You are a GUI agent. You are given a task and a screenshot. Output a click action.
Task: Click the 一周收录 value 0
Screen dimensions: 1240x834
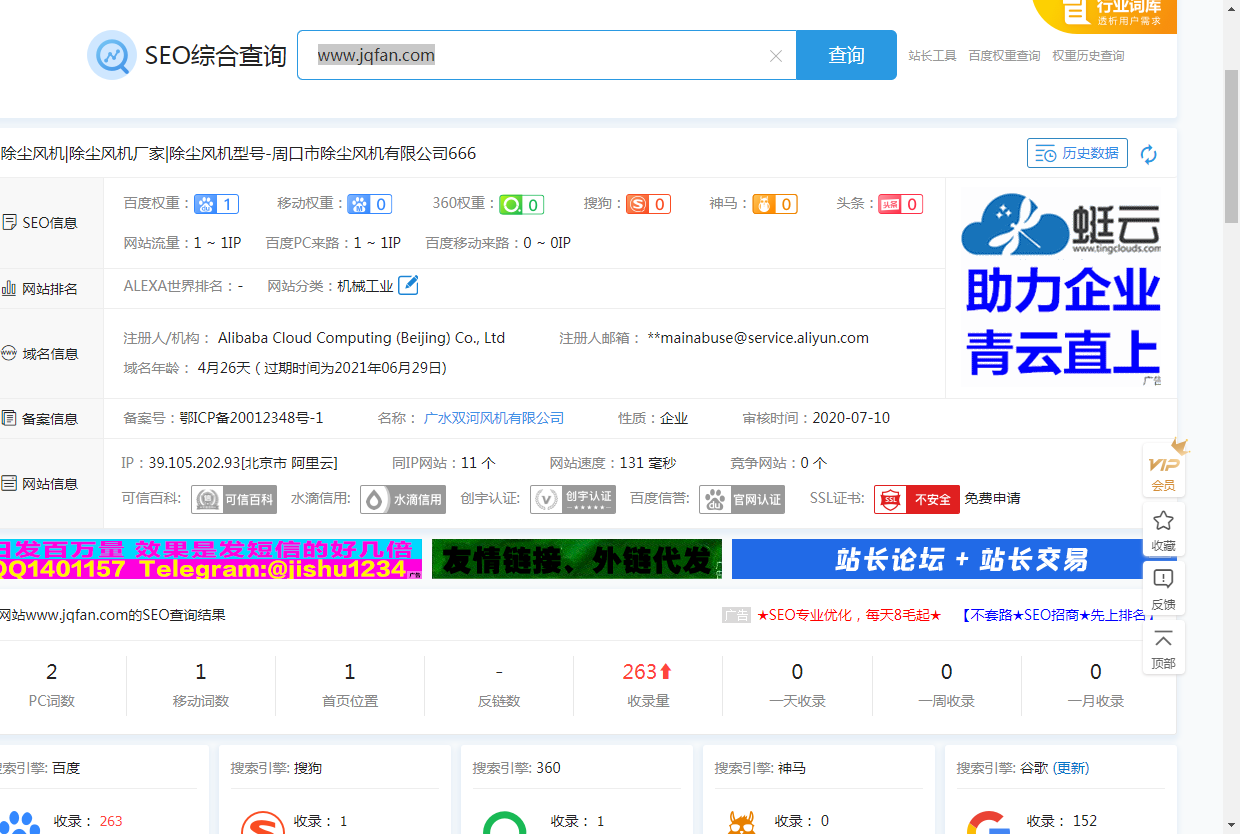coord(947,672)
